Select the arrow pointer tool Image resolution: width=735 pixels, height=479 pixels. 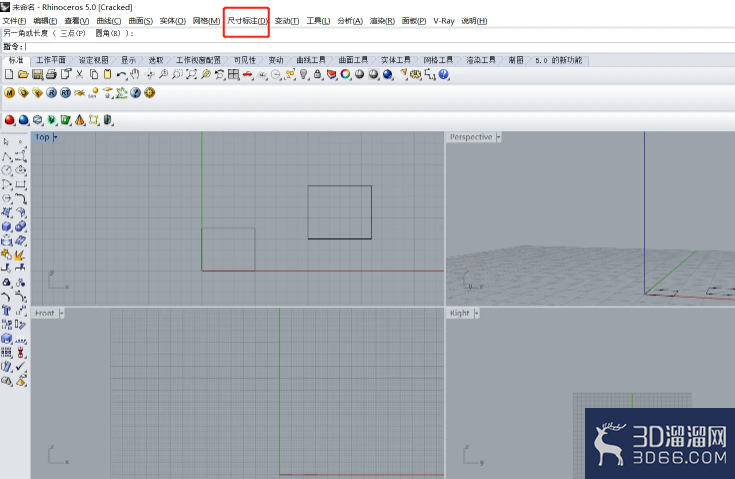7,142
